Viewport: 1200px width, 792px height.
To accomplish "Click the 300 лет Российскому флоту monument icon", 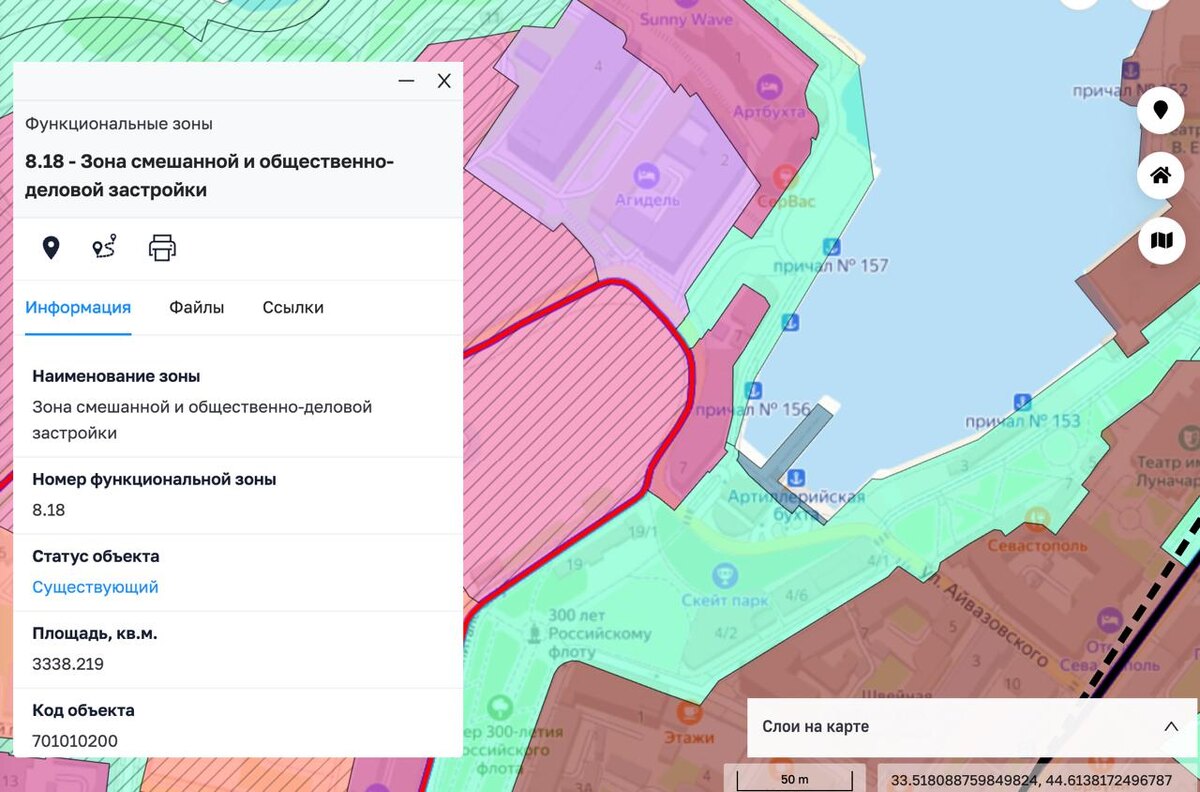I will coord(535,634).
